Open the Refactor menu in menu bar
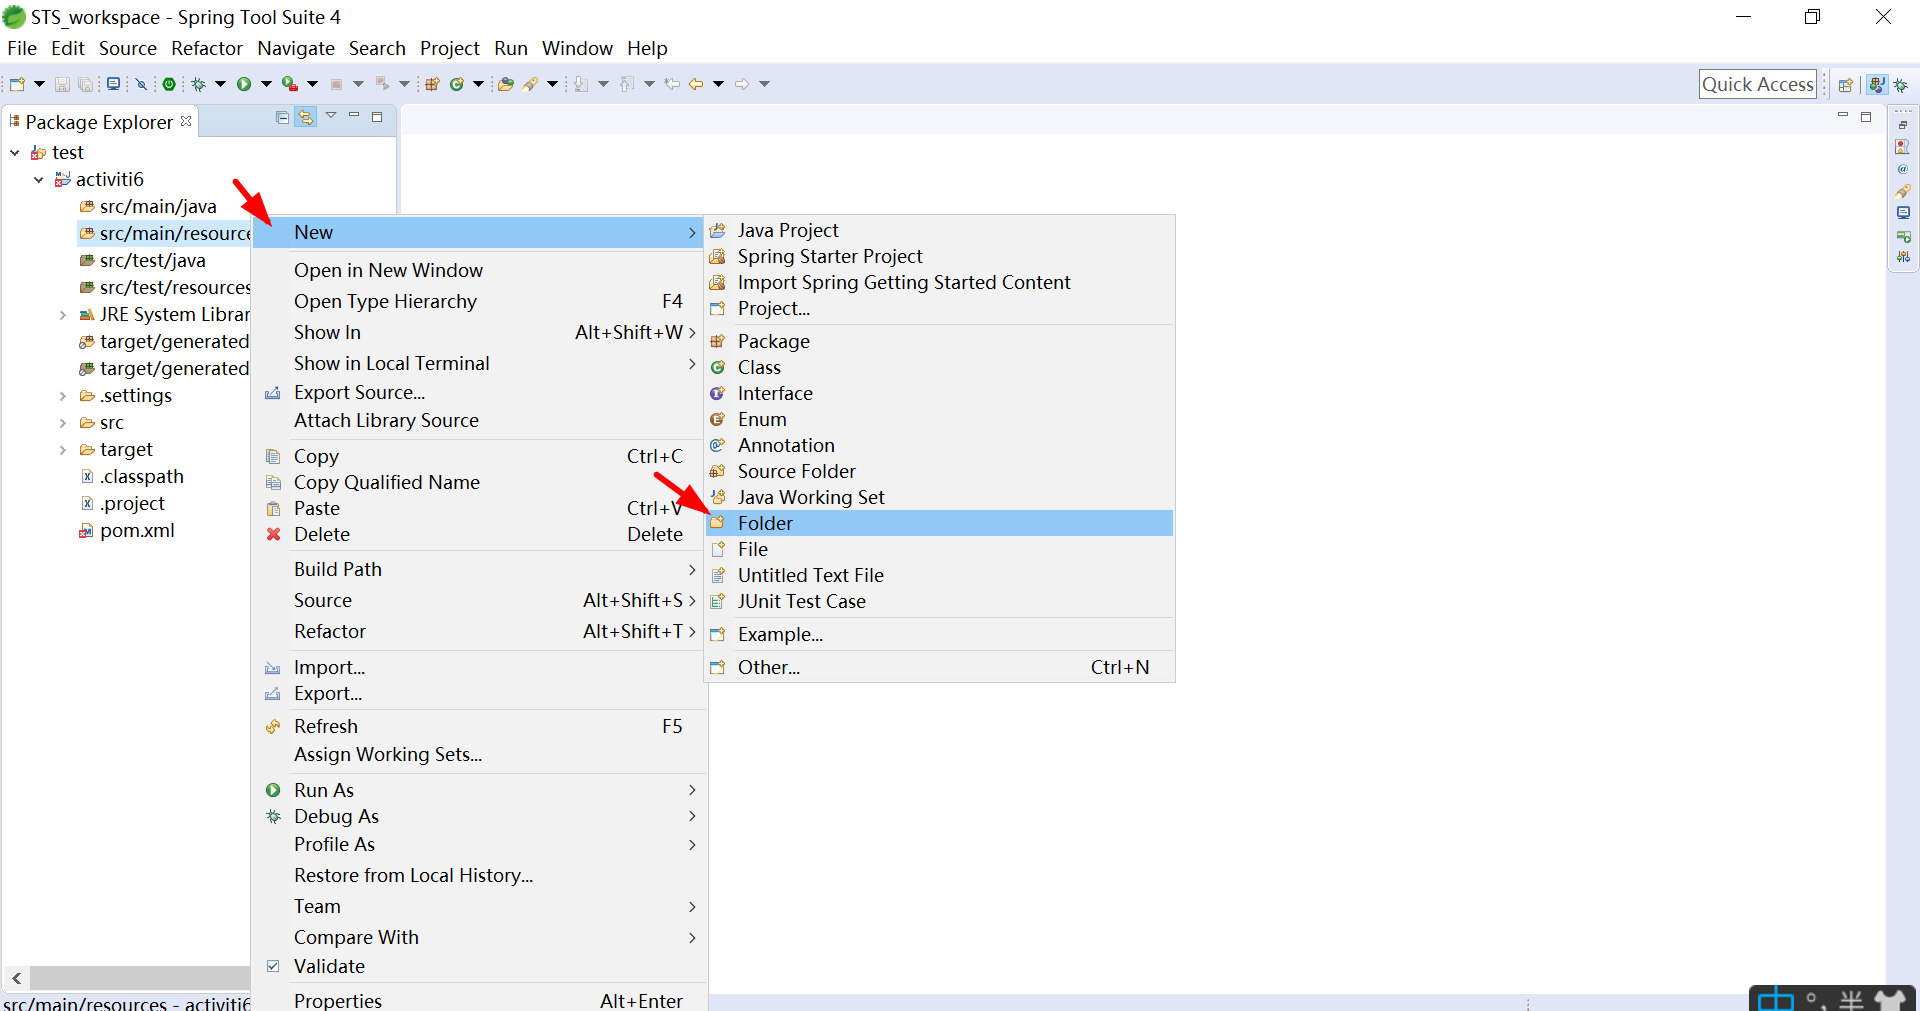Viewport: 1920px width, 1011px height. (207, 48)
